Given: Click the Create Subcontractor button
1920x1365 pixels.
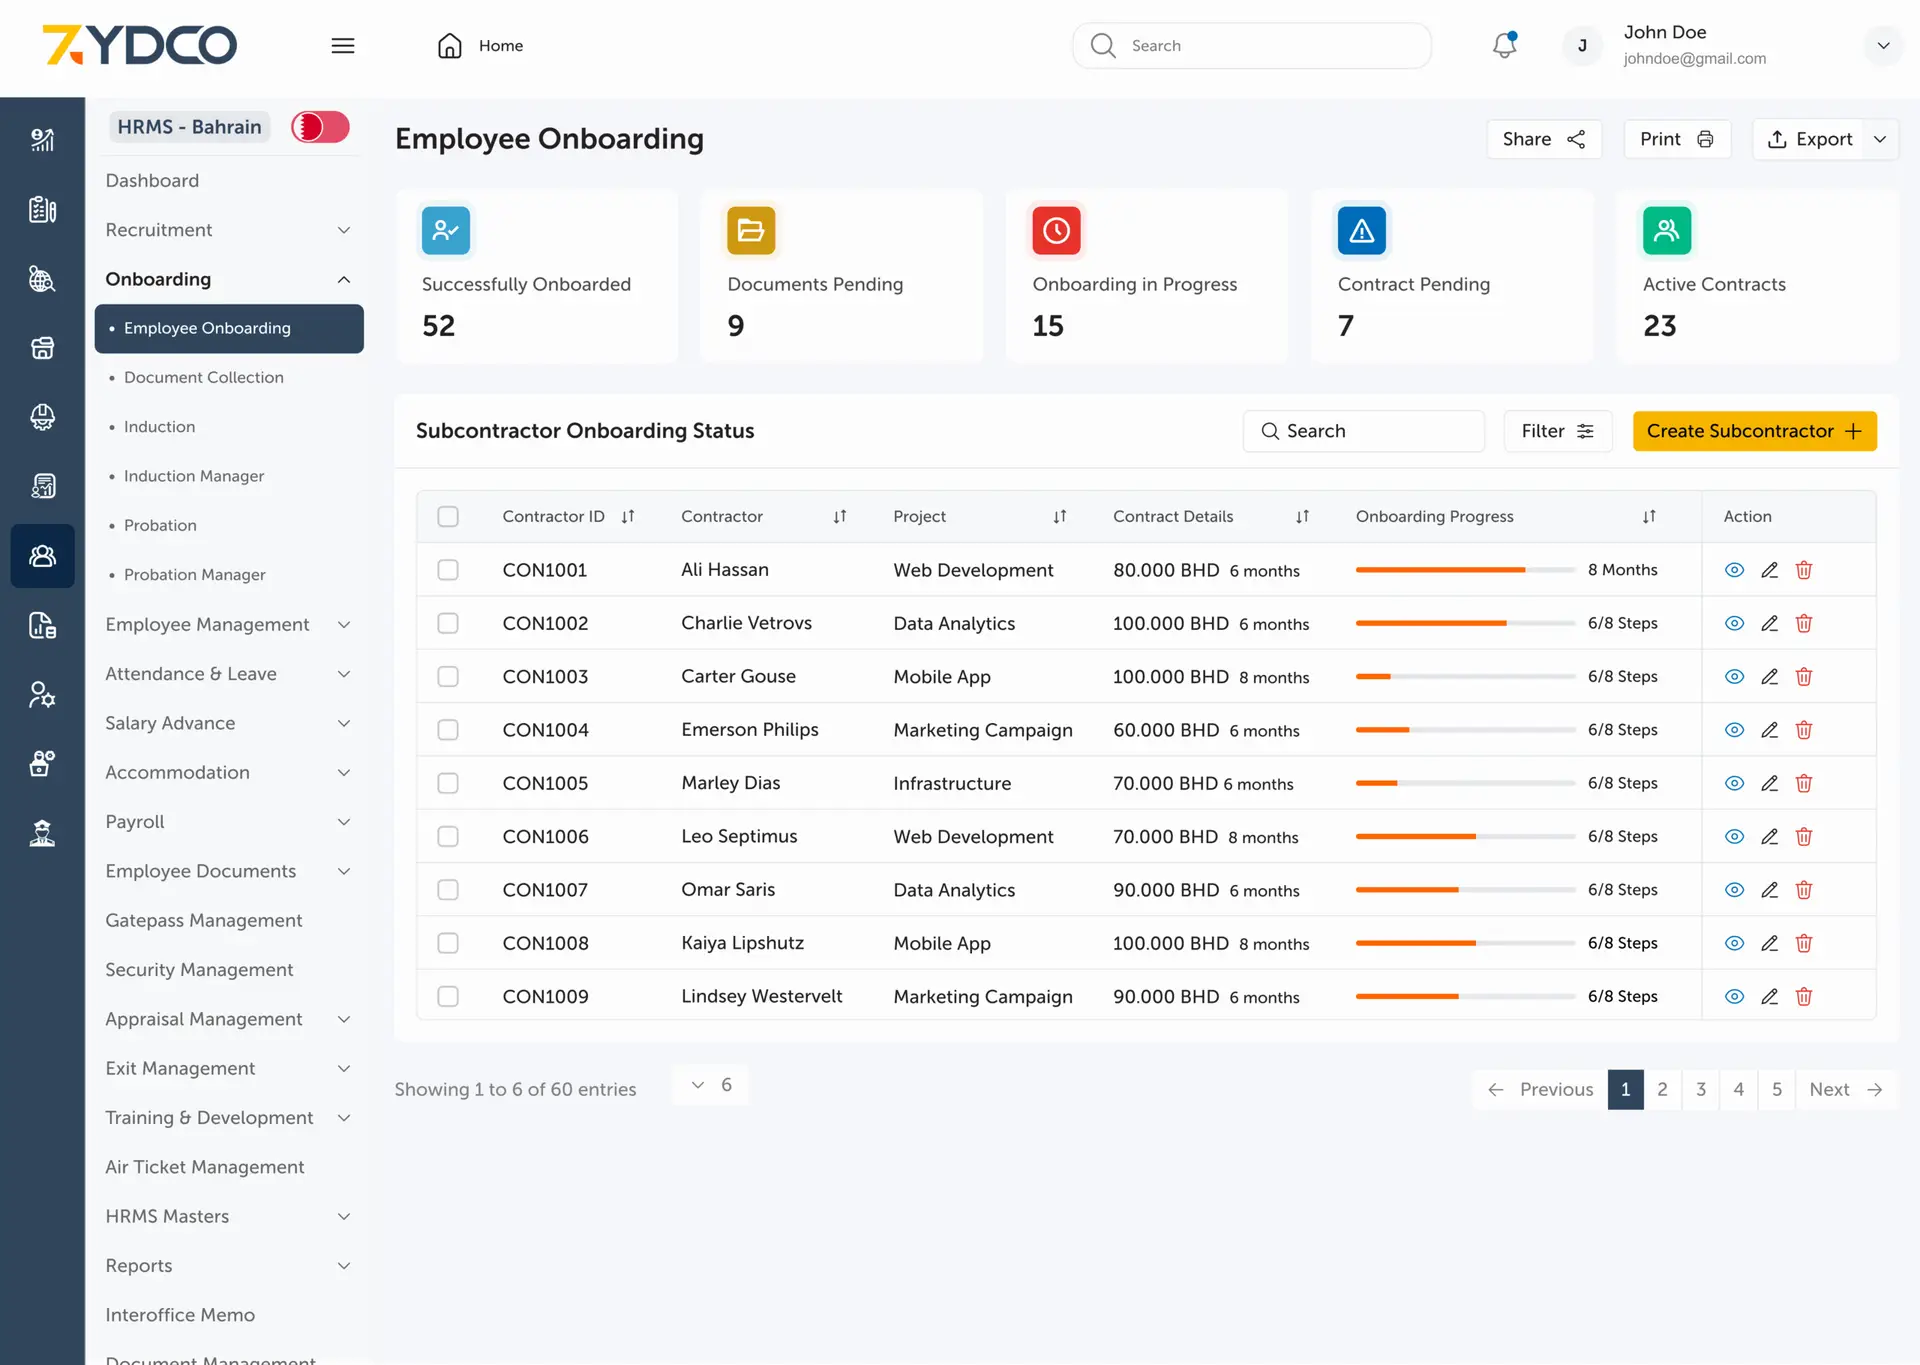Looking at the screenshot, I should pyautogui.click(x=1754, y=431).
